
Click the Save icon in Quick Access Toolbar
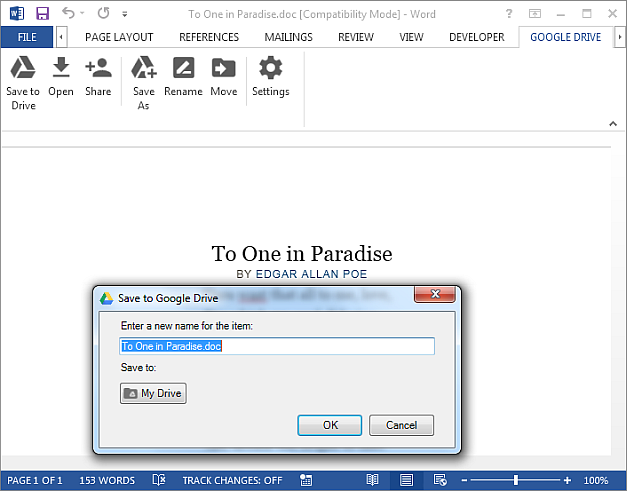(42, 14)
